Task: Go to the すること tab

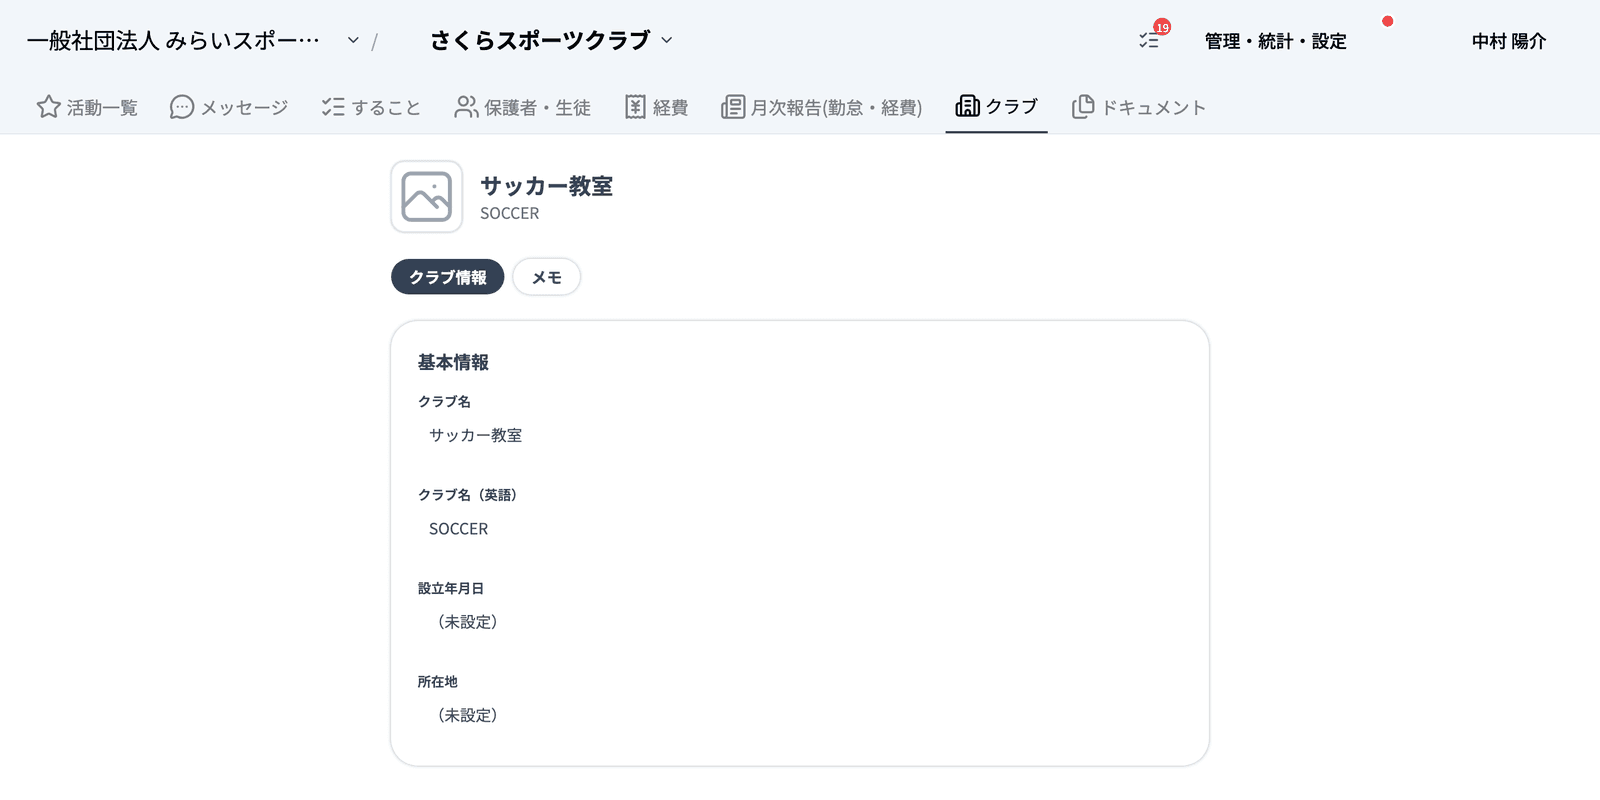Action: [x=371, y=107]
